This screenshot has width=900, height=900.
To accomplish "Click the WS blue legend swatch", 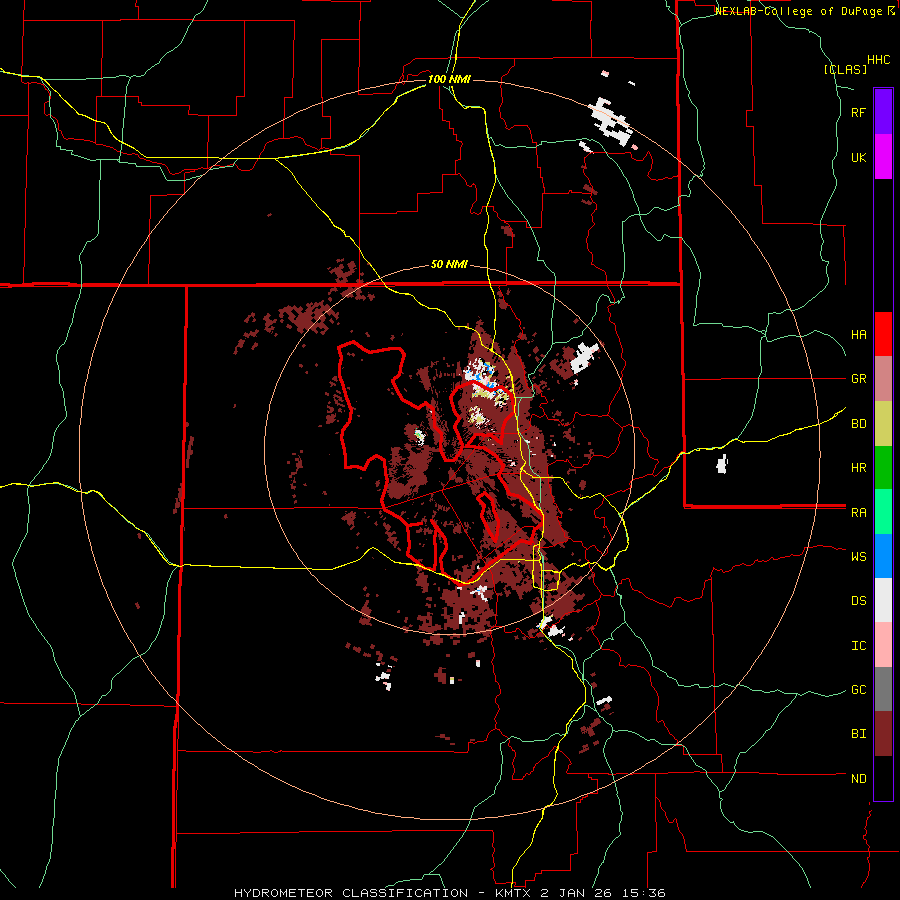I will click(x=883, y=556).
